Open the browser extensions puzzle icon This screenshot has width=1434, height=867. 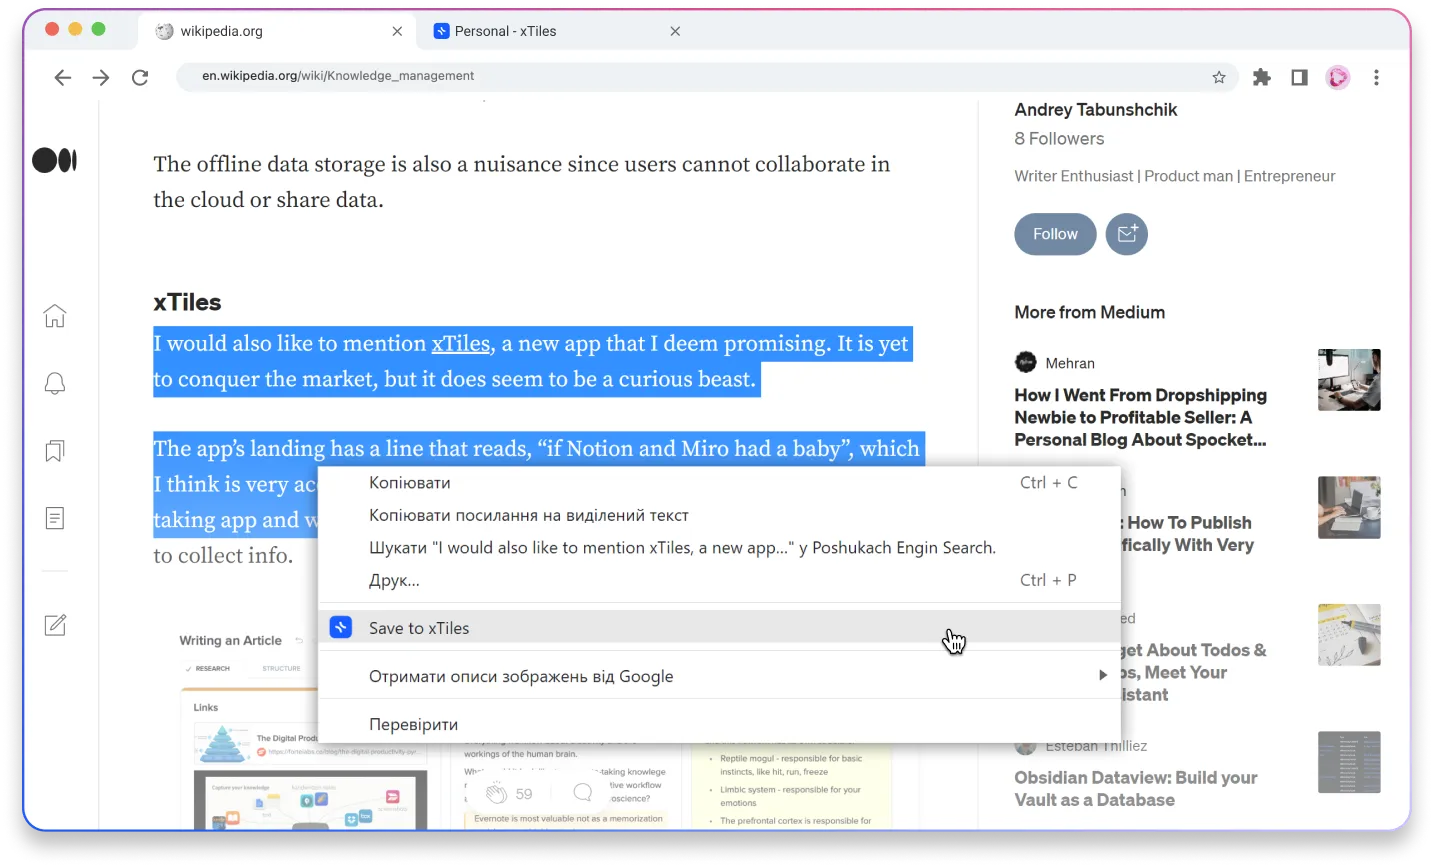1261,76
